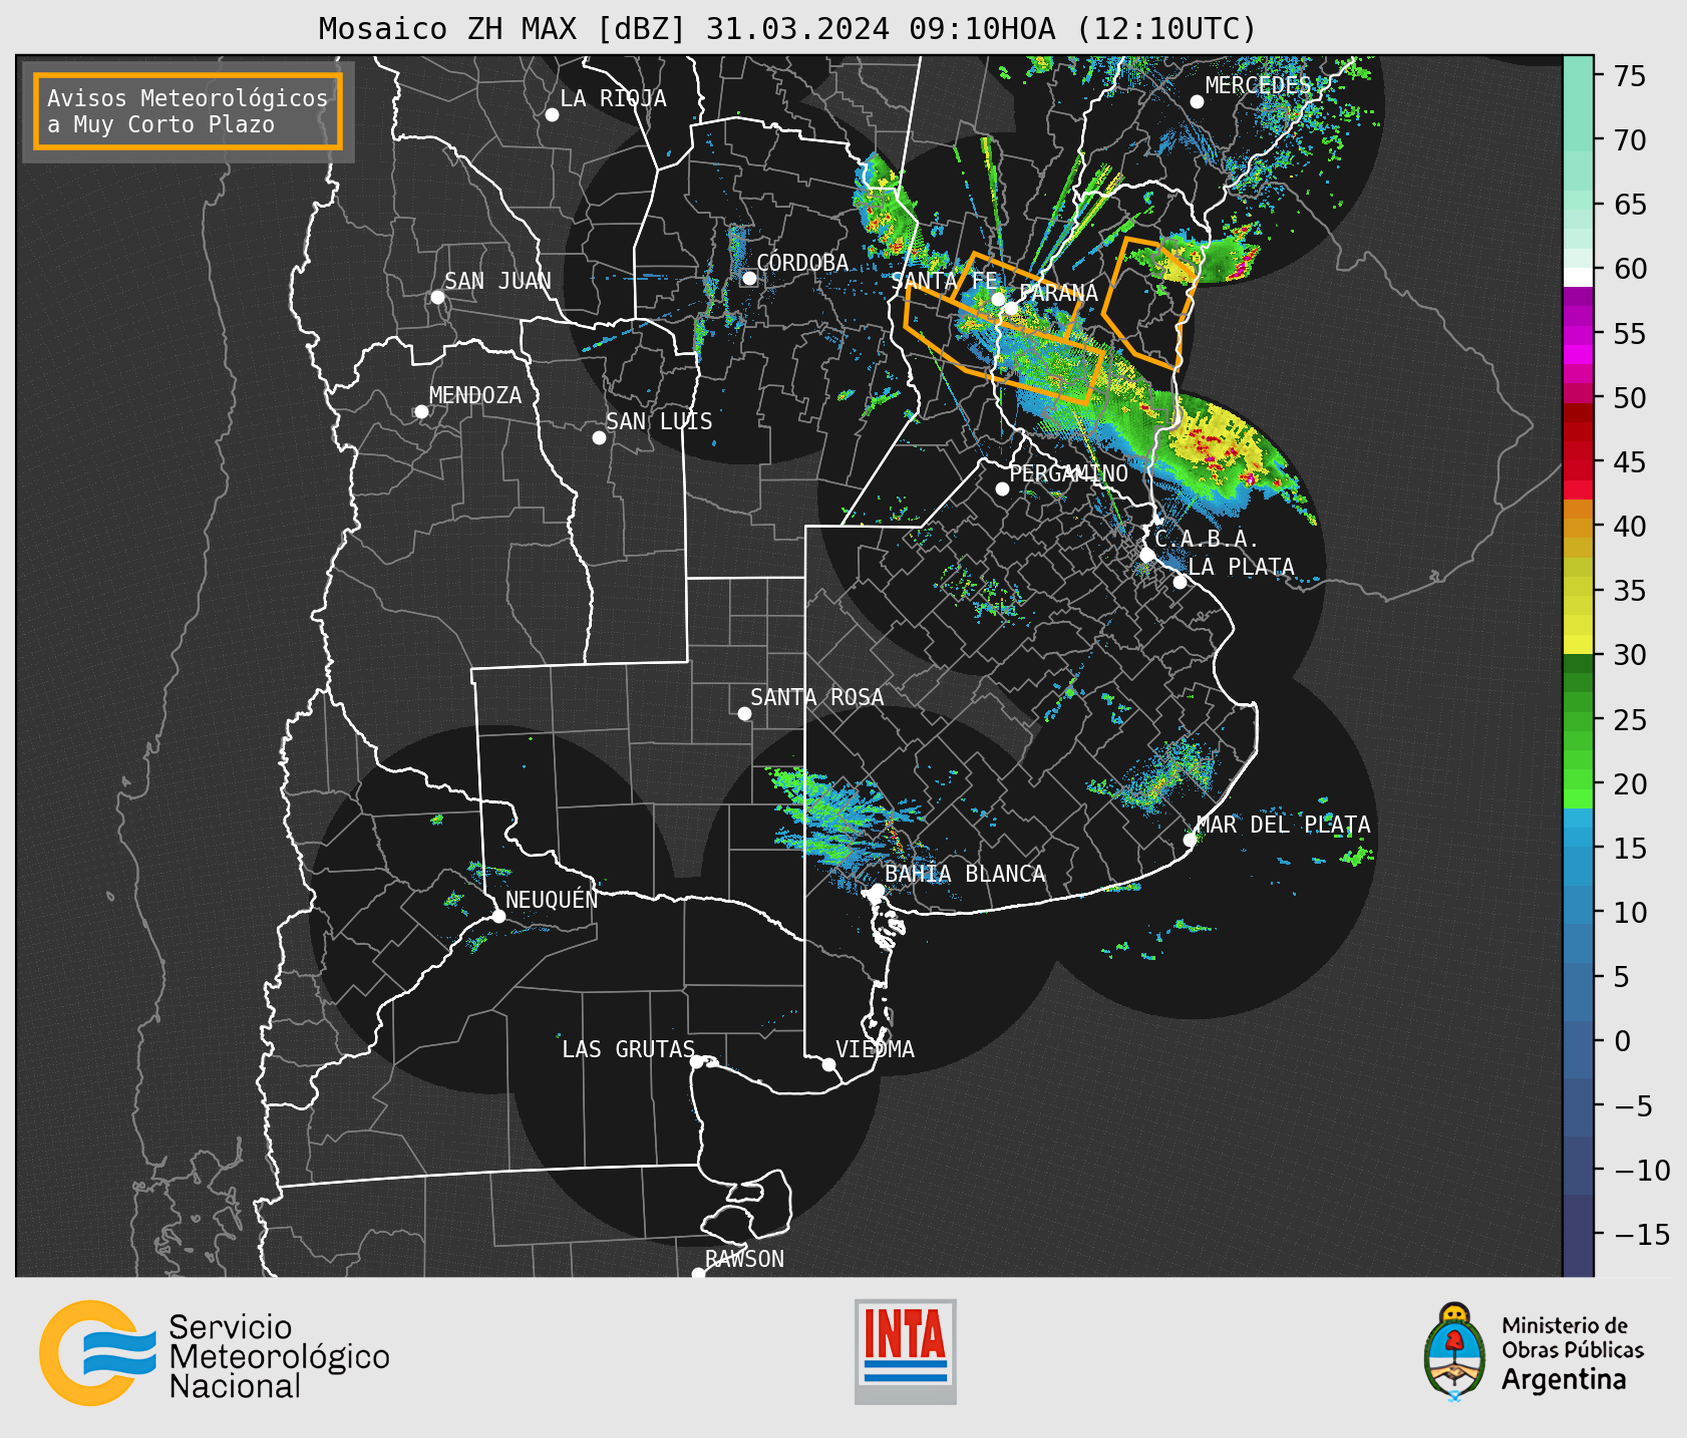Click the C.A.B.A. city marker dot
Screen dimensions: 1687x1438
tap(1147, 555)
